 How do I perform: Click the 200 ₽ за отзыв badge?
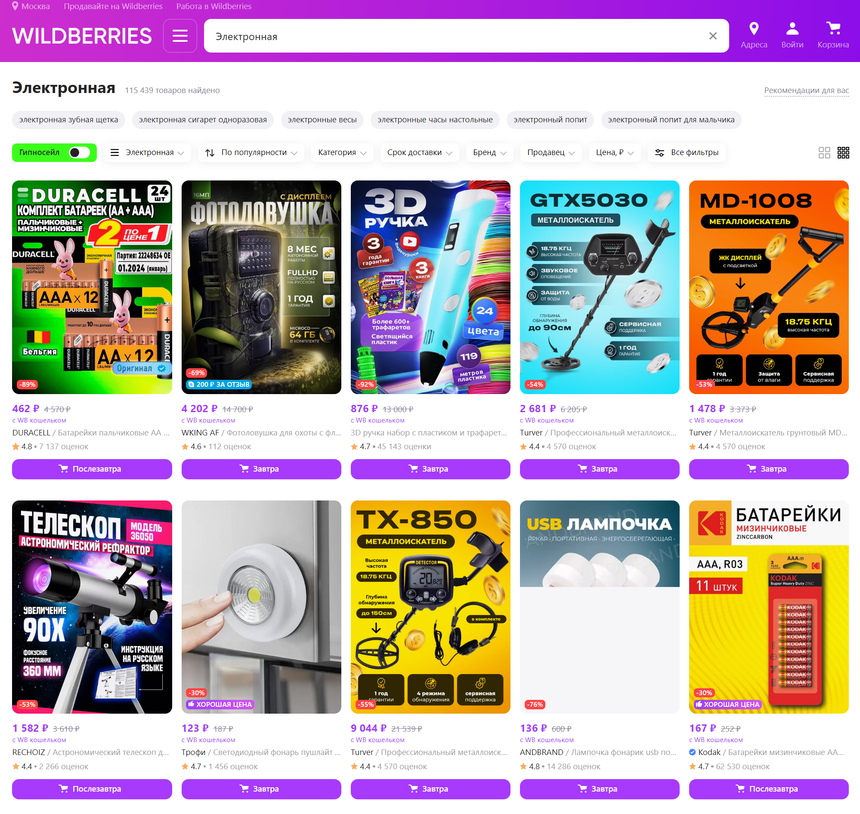(x=219, y=385)
